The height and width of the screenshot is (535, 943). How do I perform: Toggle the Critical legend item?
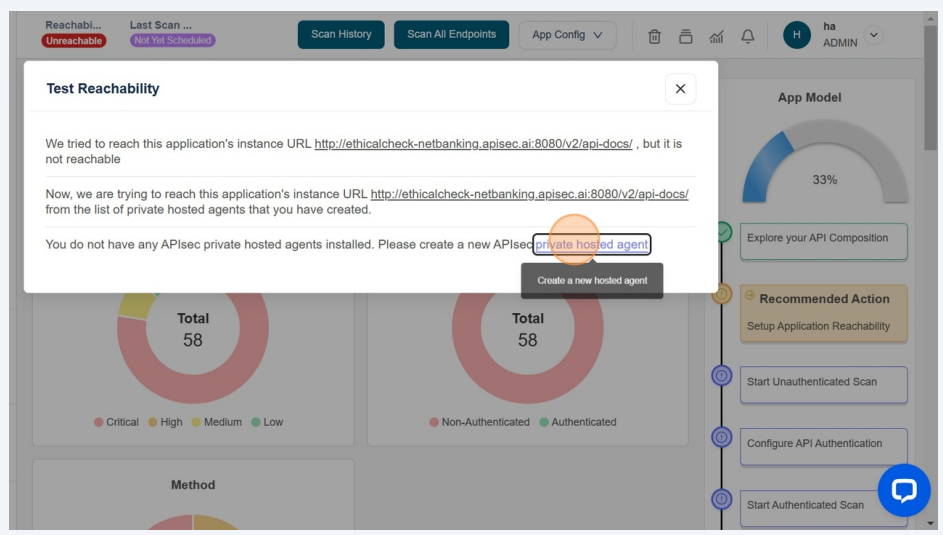(x=116, y=422)
